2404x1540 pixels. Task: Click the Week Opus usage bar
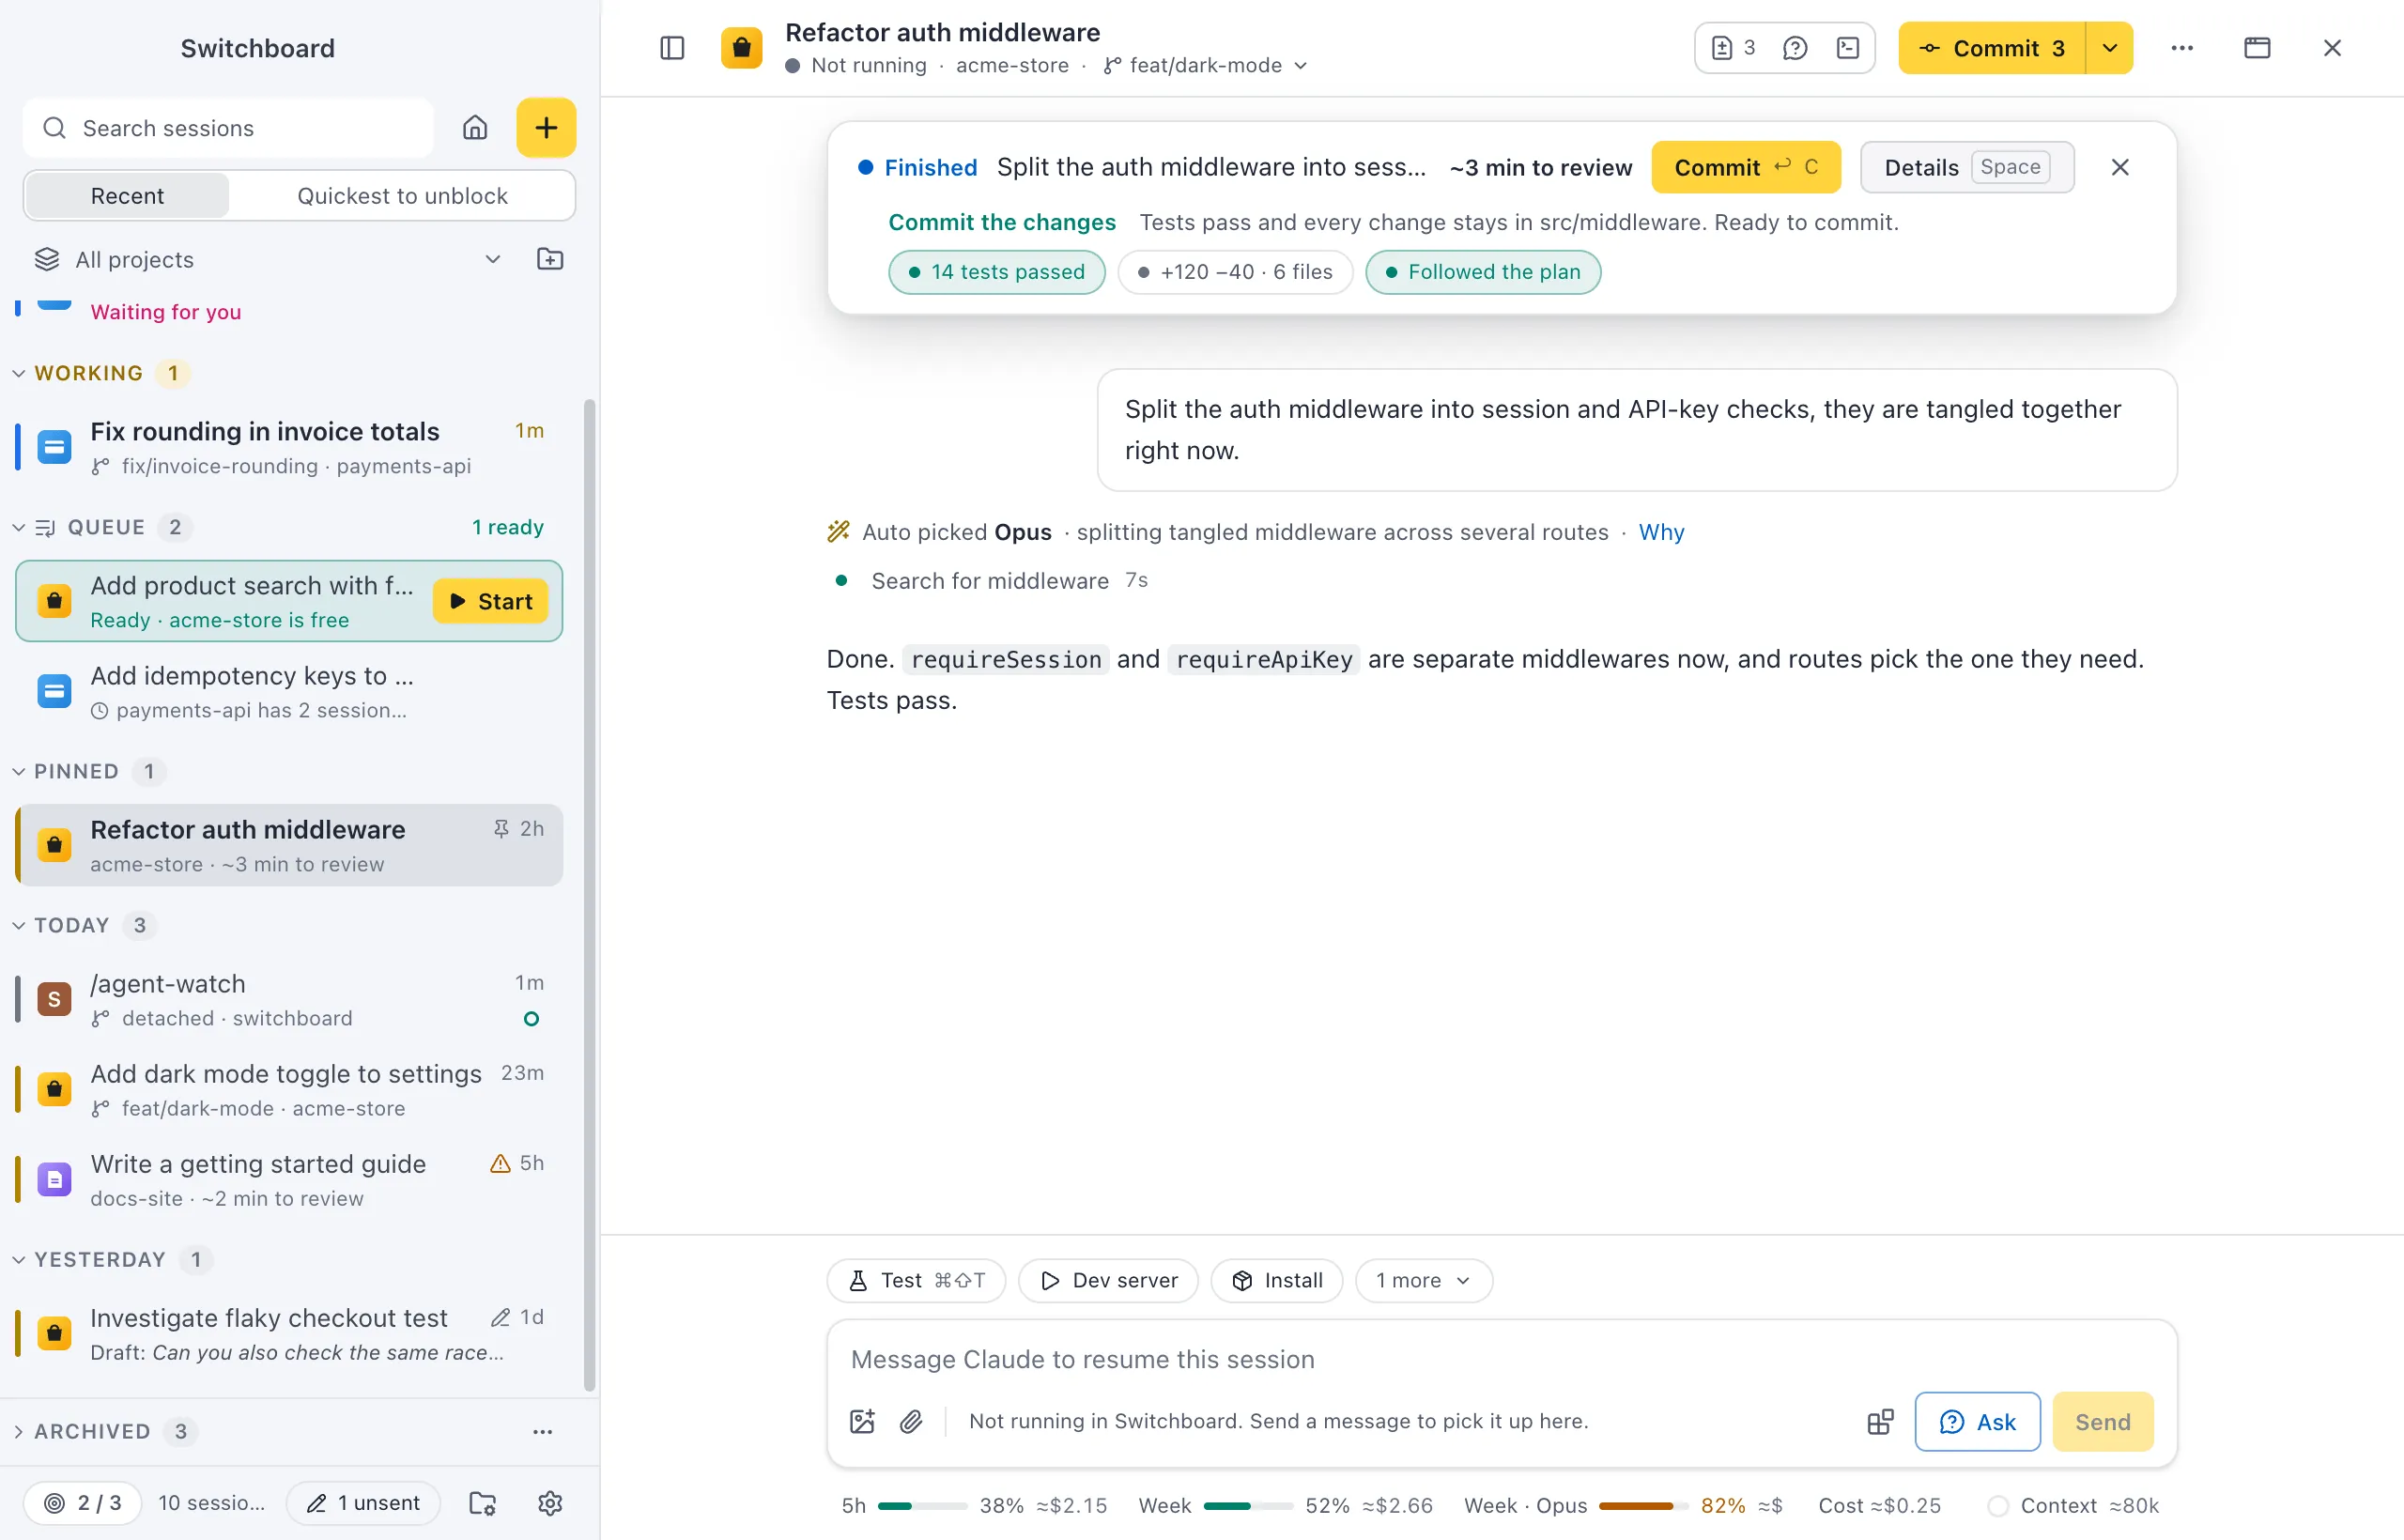point(1643,1505)
